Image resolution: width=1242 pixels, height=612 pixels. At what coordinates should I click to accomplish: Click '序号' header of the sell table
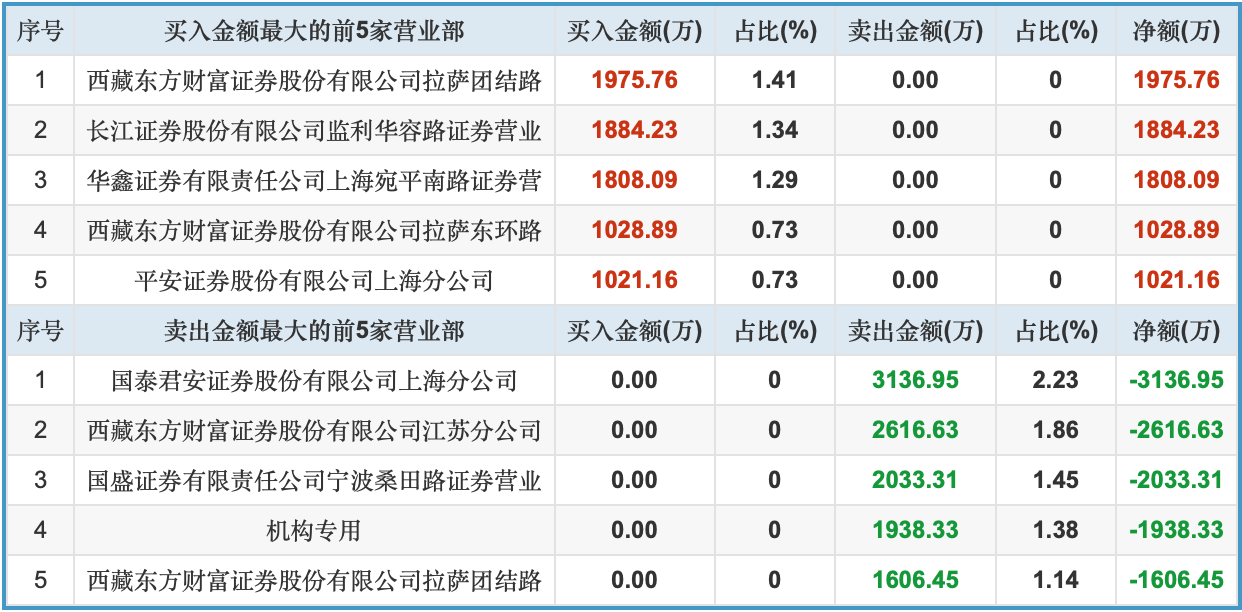pos(40,330)
